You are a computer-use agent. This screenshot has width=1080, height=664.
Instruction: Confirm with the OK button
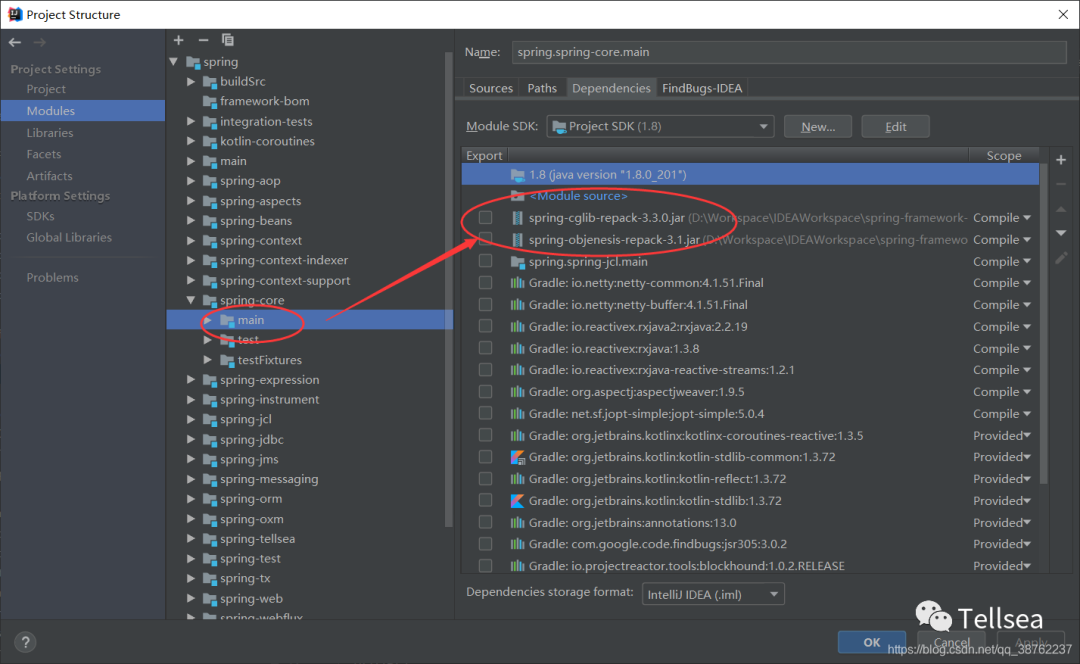pos(871,642)
